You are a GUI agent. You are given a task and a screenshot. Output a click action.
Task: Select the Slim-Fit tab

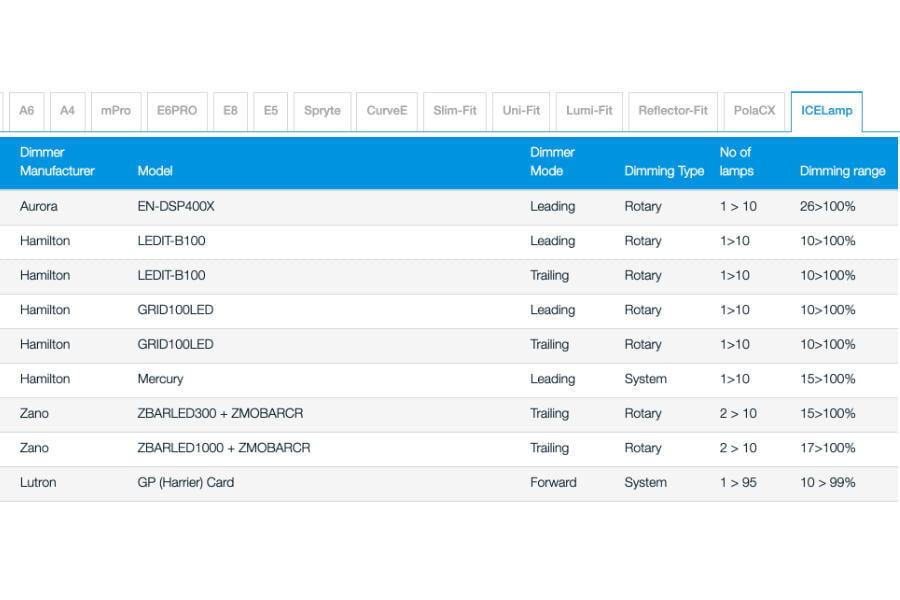pyautogui.click(x=455, y=111)
